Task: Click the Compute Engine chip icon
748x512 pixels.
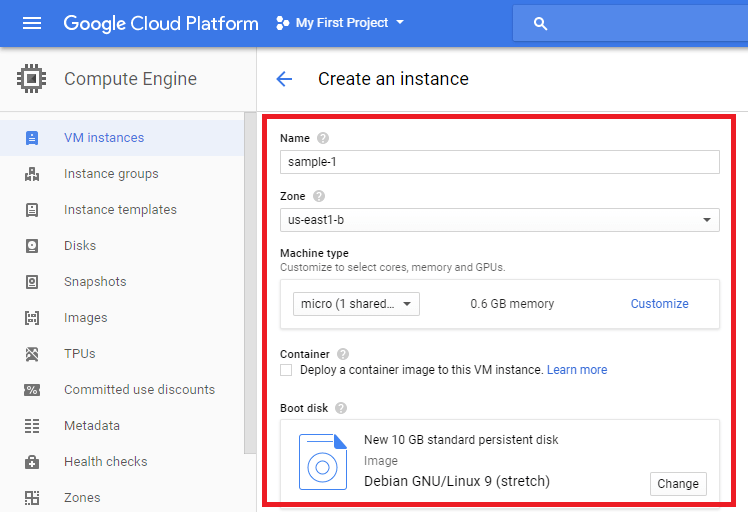Action: (x=31, y=78)
